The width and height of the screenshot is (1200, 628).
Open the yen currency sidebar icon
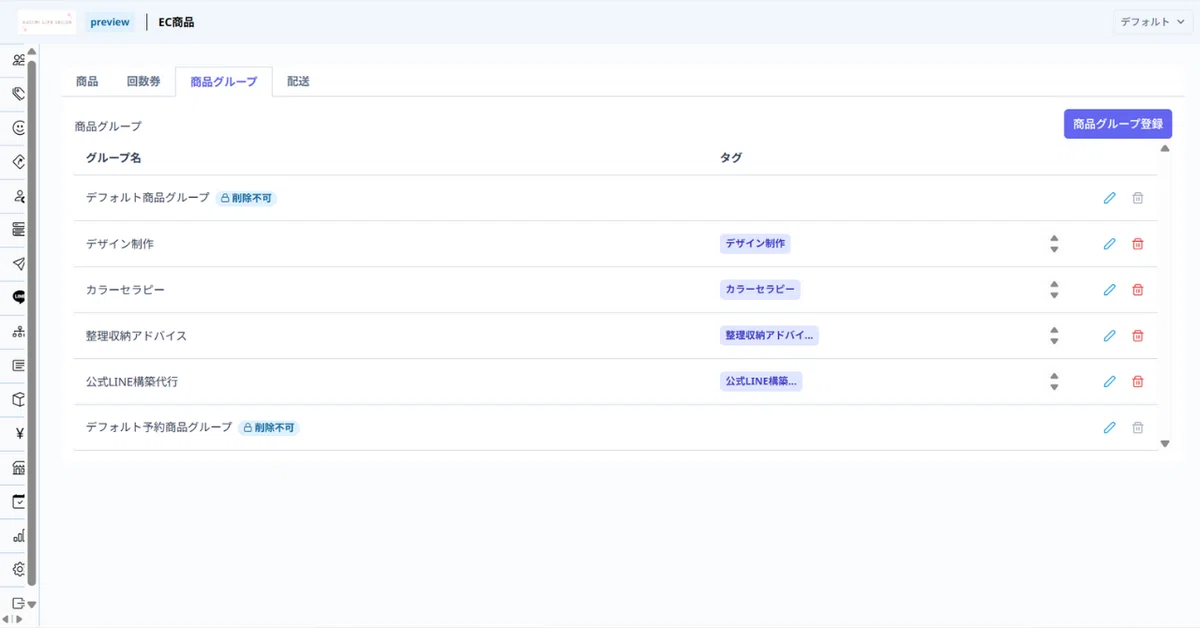coord(19,434)
